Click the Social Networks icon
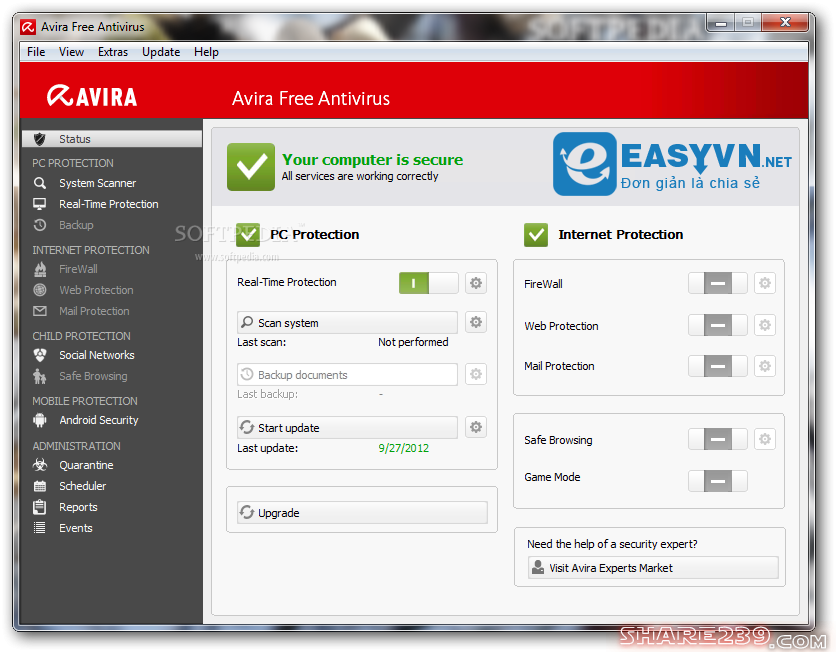The width and height of the screenshot is (836, 652). click(x=39, y=355)
